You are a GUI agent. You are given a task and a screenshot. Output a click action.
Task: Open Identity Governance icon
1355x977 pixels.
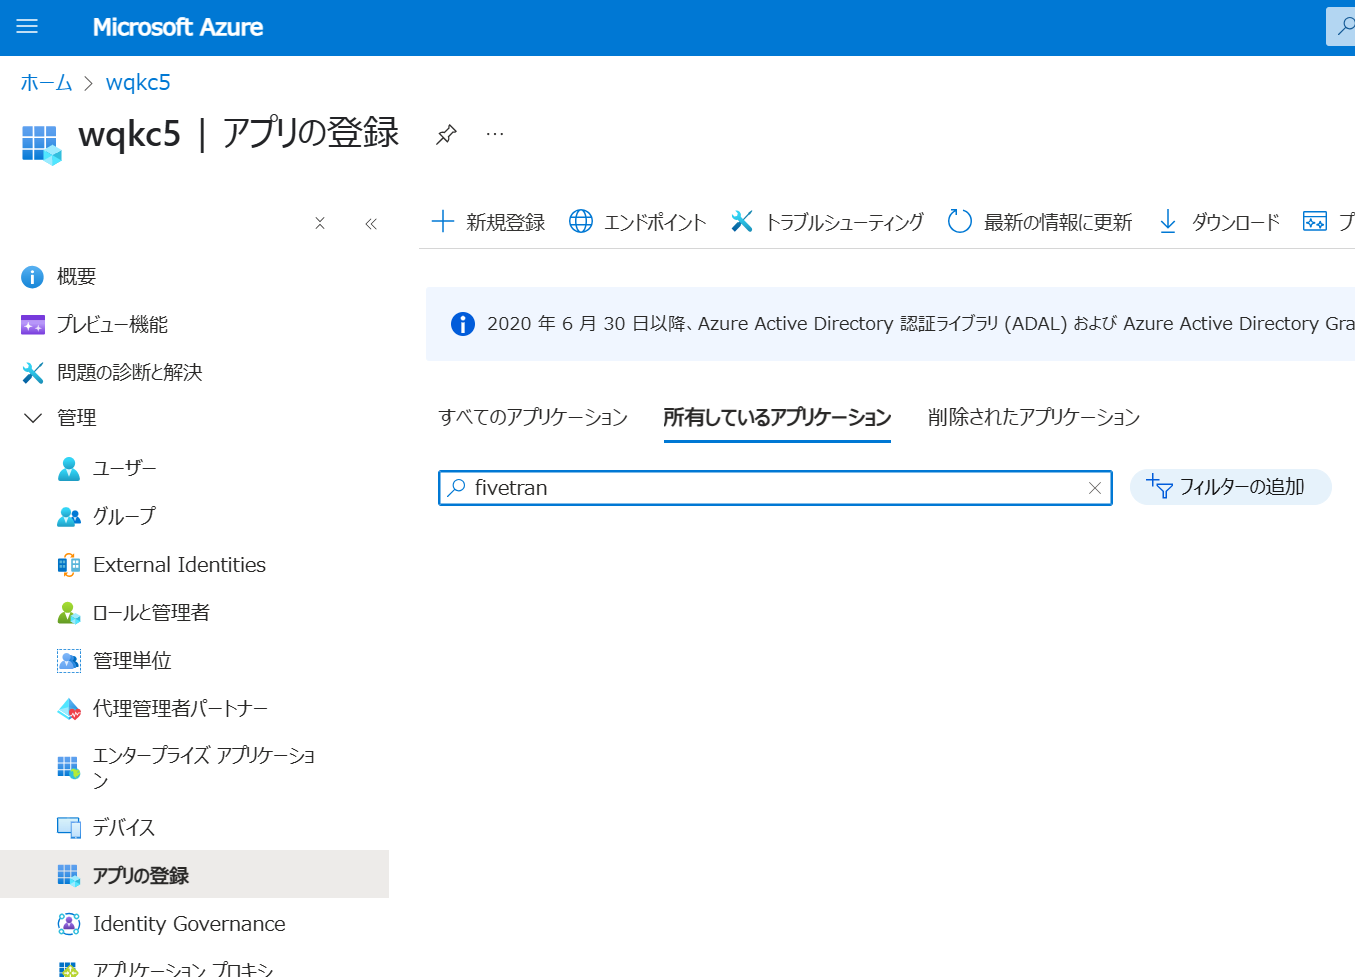tap(69, 924)
